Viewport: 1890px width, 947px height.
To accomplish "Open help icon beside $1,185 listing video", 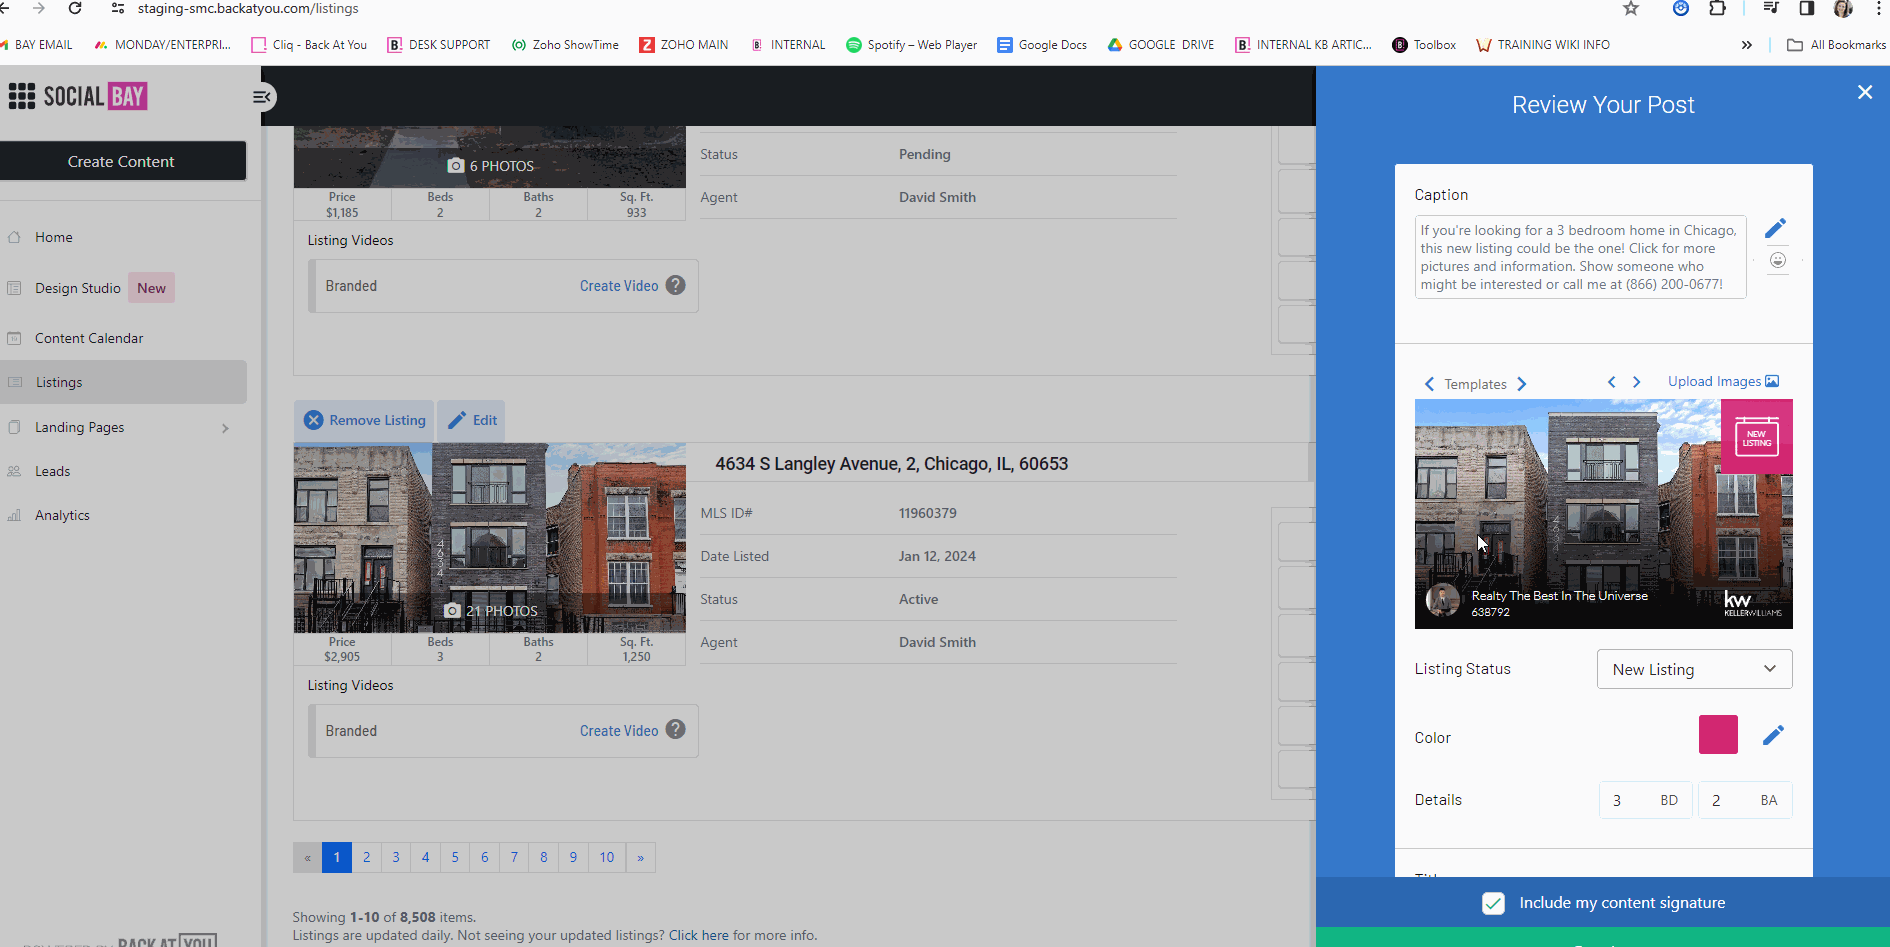I will click(x=676, y=285).
